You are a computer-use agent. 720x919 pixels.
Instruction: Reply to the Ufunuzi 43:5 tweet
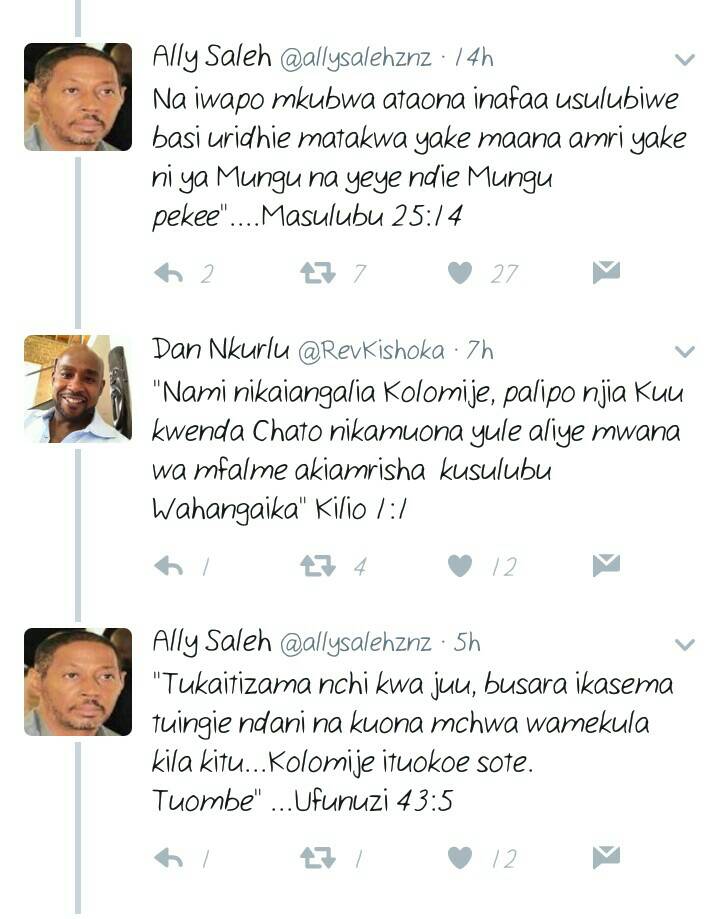tap(168, 859)
